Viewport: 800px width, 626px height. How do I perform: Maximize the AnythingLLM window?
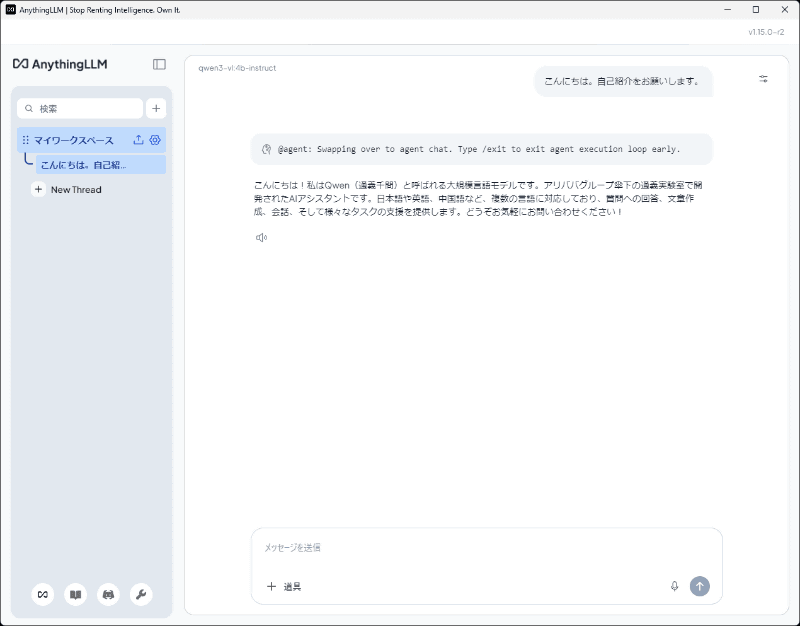click(x=756, y=10)
